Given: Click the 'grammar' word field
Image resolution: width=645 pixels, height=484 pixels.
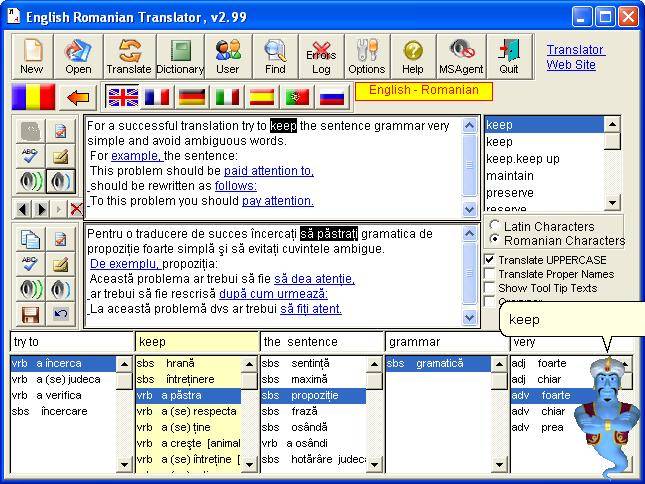Looking at the screenshot, I should pos(446,342).
